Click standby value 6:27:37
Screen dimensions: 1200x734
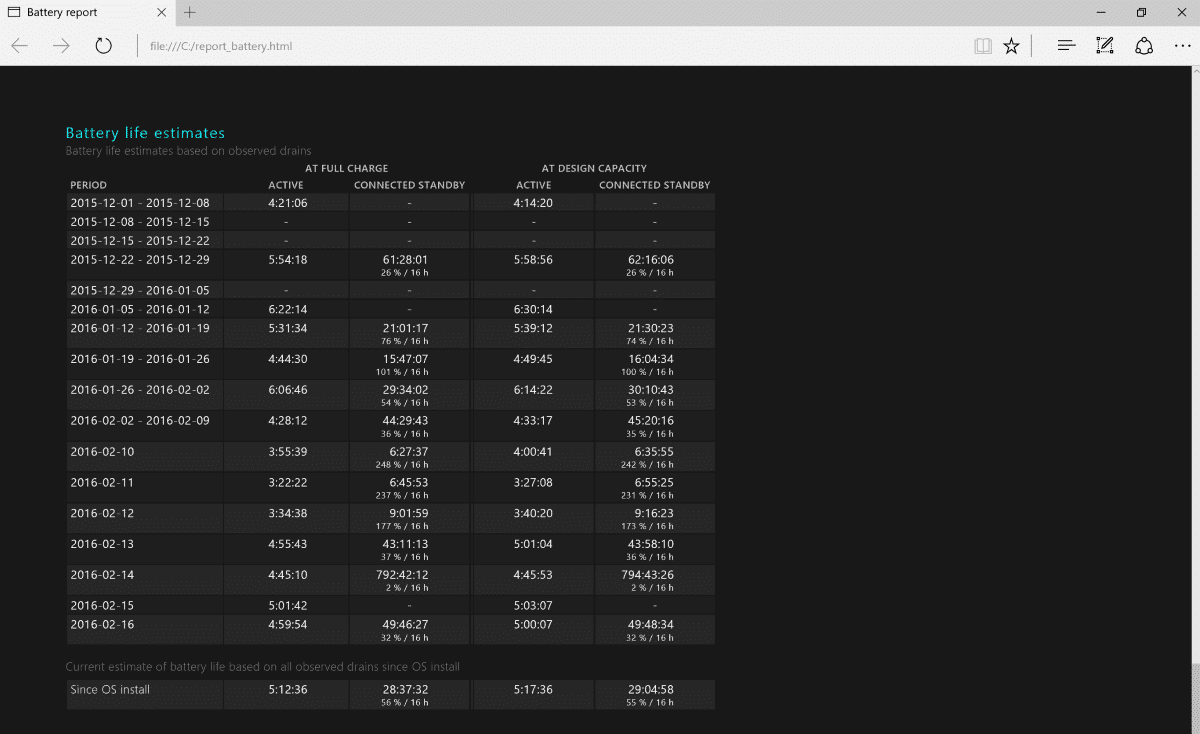point(409,452)
